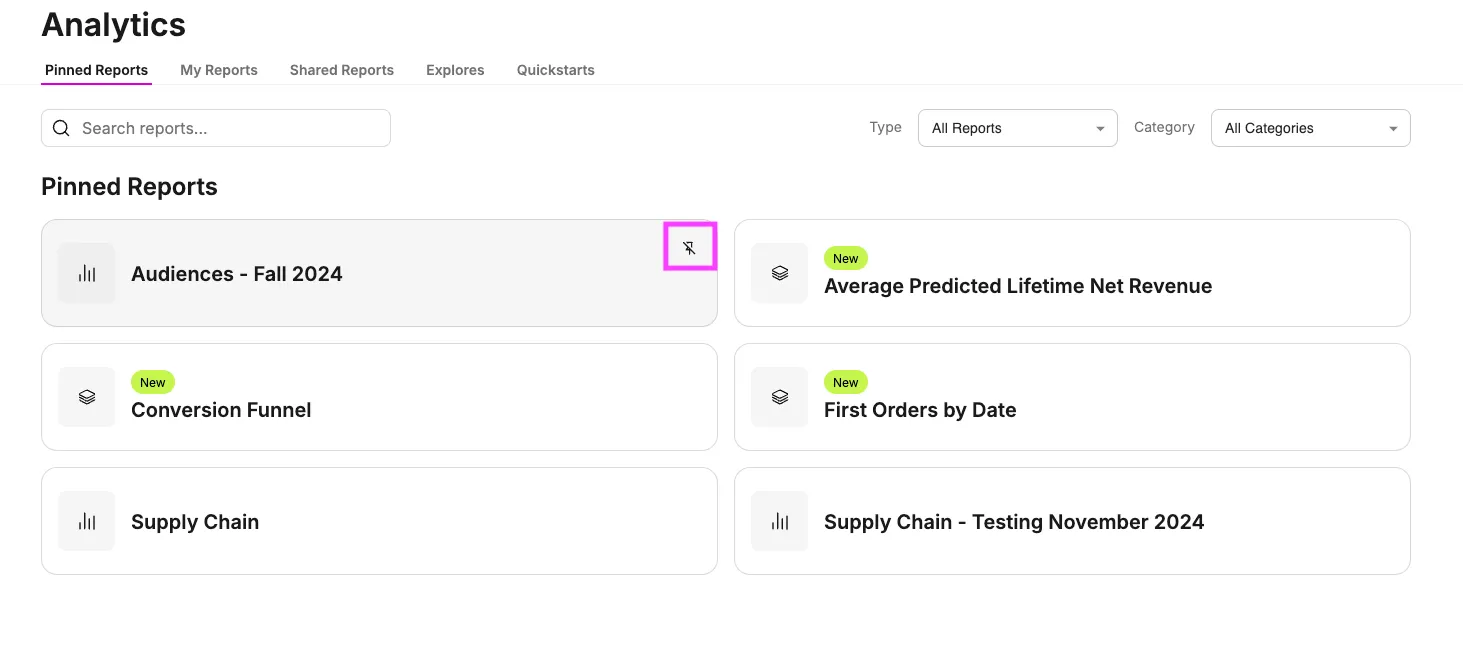Click the New badge on First Orders by Date
The image size is (1463, 657).
[846, 382]
